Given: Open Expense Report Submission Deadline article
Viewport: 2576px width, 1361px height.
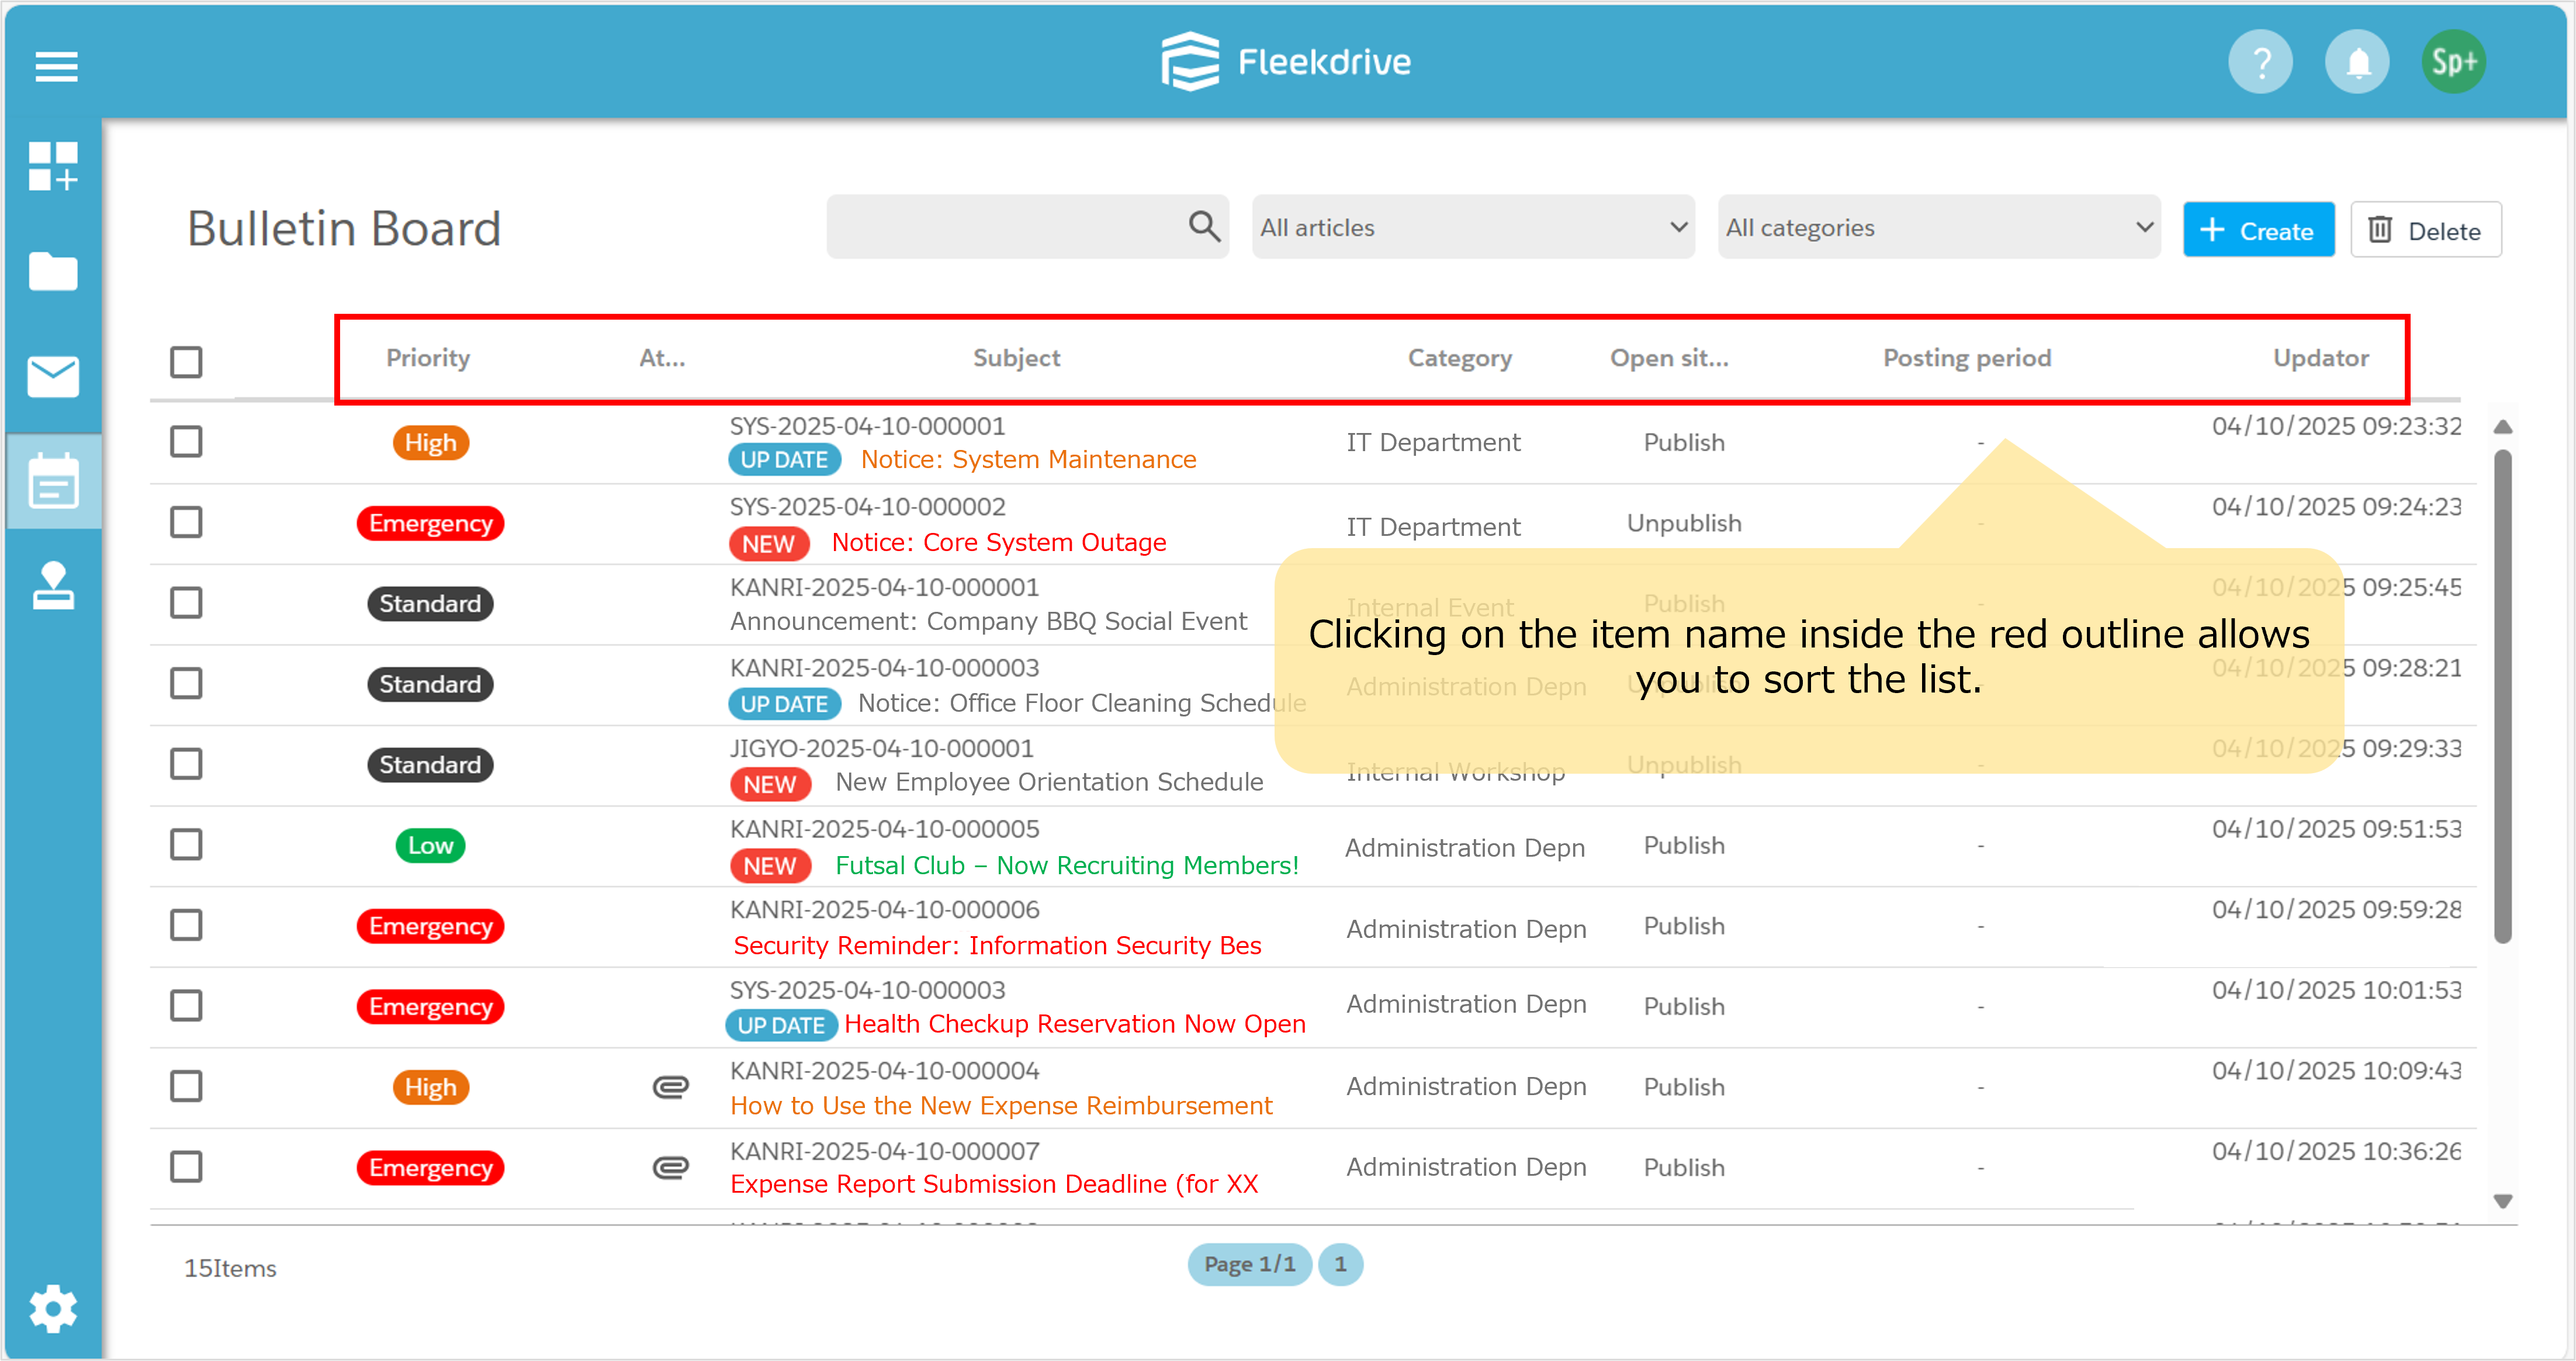Looking at the screenshot, I should tap(994, 1184).
